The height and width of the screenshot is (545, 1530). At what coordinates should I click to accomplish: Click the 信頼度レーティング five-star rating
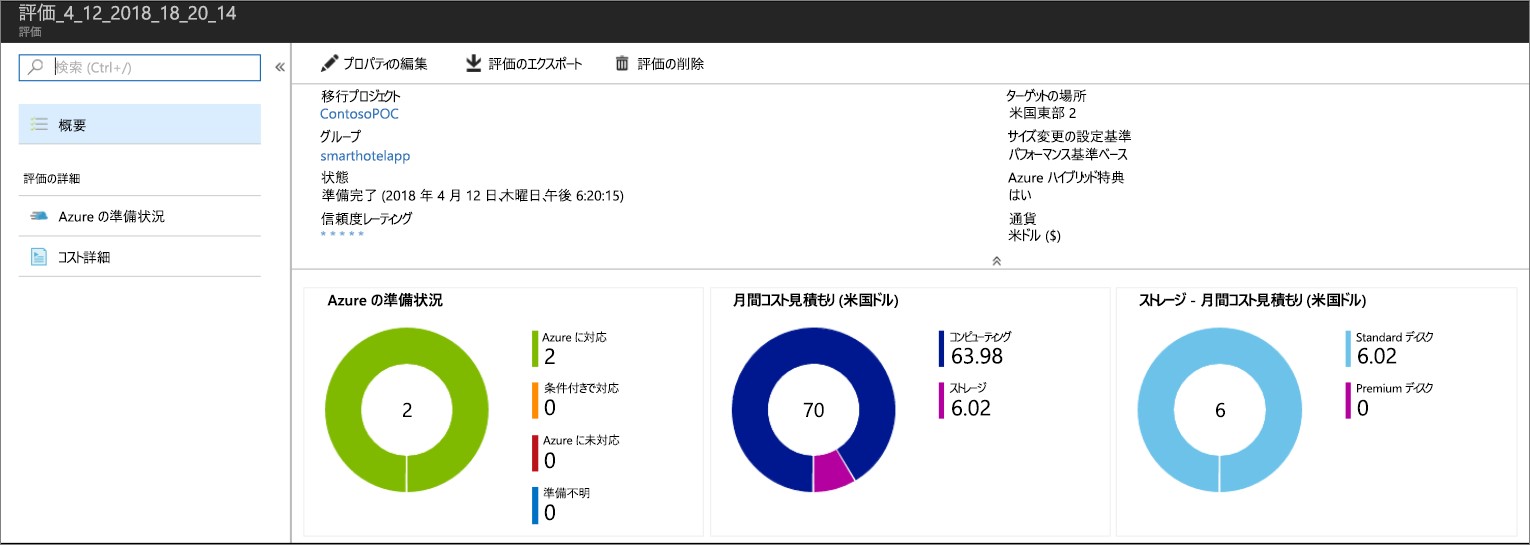(342, 234)
